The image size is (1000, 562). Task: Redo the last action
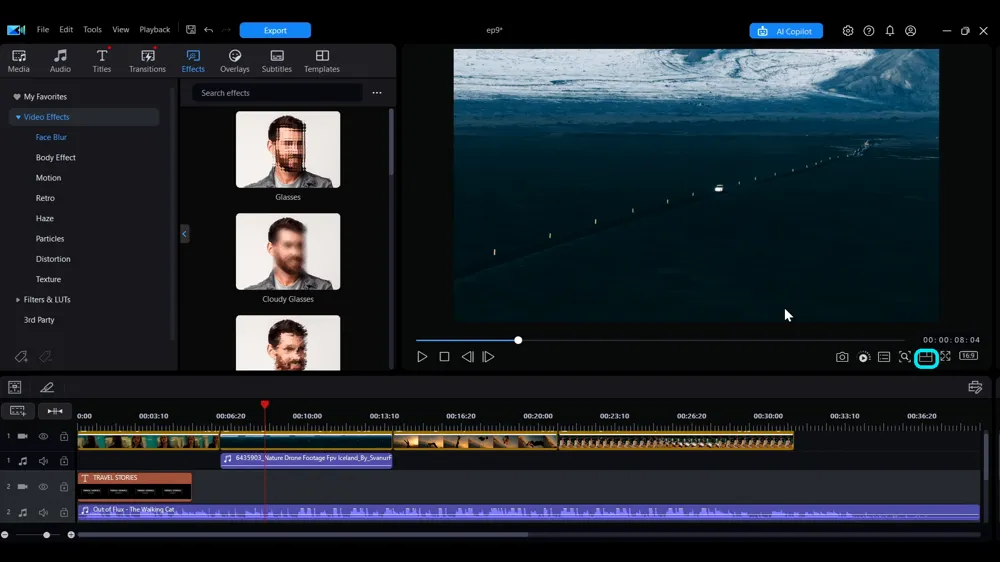click(226, 29)
